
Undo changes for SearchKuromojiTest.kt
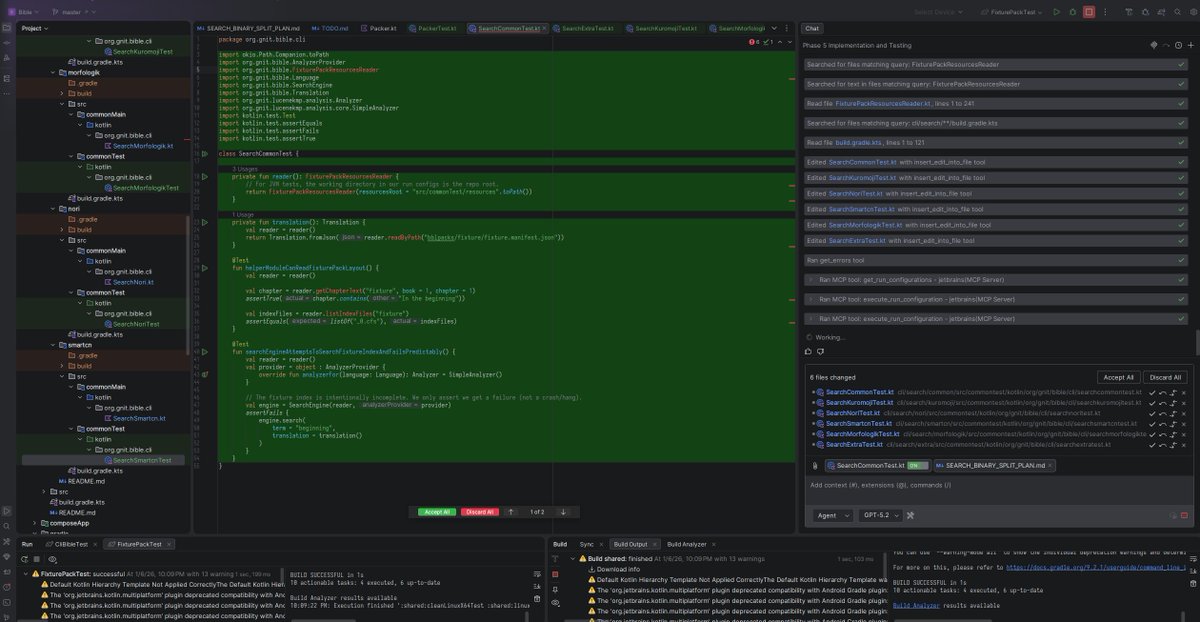(1163, 403)
